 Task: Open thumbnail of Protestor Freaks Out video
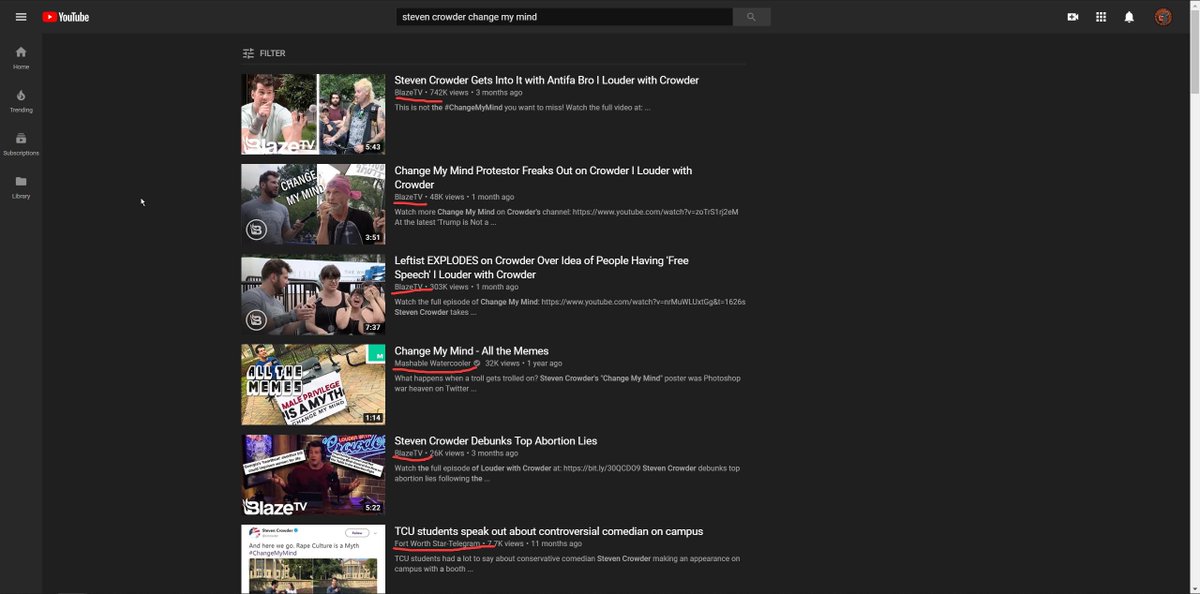pyautogui.click(x=313, y=204)
